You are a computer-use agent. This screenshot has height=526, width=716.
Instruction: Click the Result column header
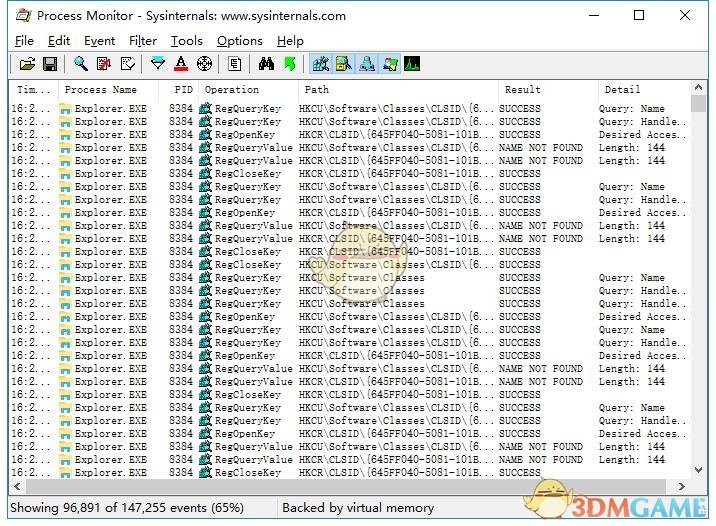pyautogui.click(x=548, y=89)
